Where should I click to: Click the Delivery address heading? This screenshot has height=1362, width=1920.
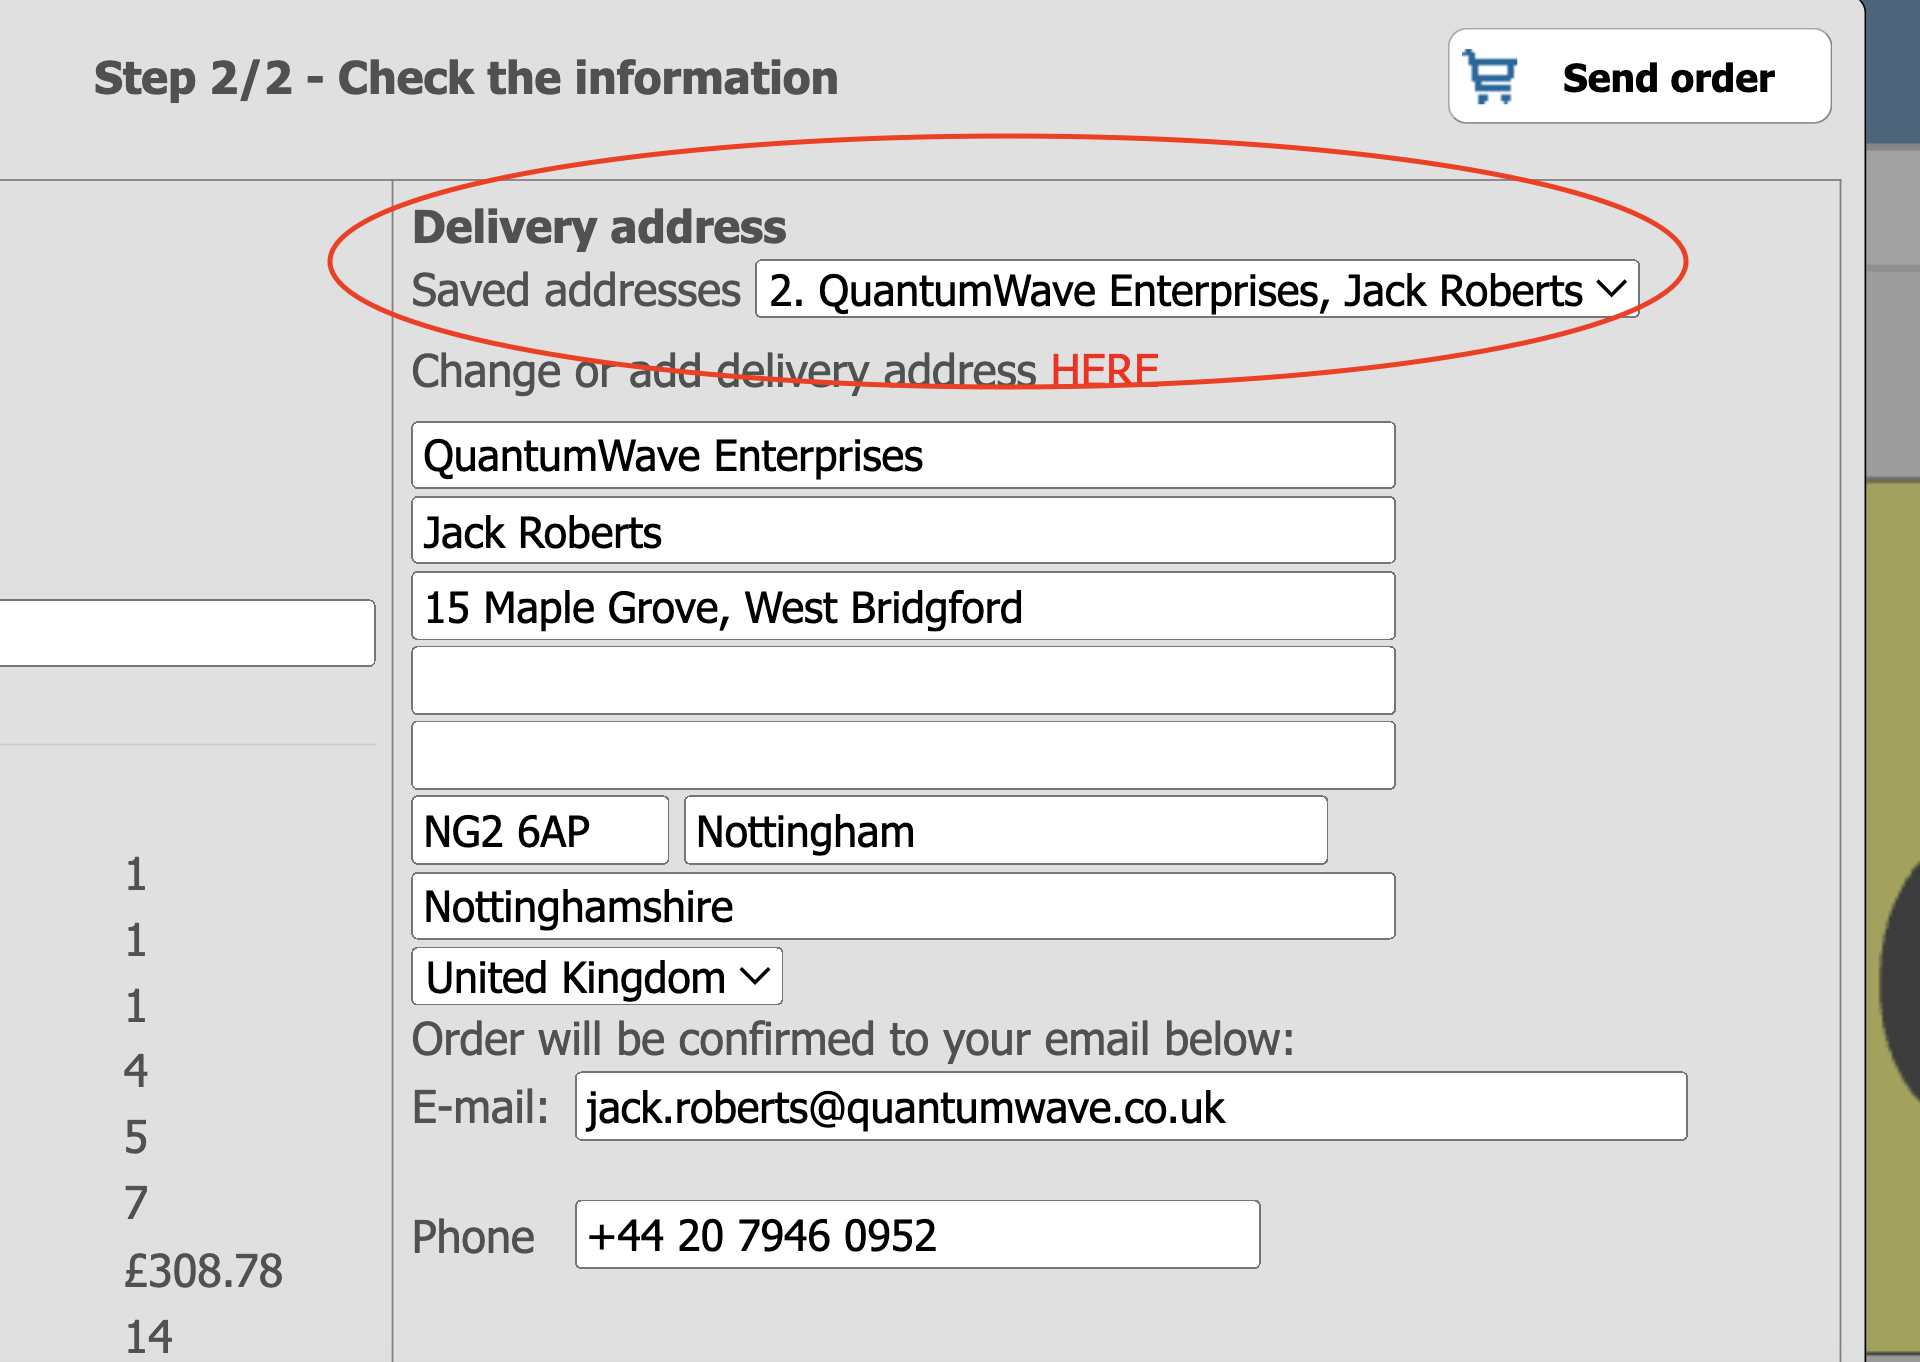pyautogui.click(x=599, y=227)
